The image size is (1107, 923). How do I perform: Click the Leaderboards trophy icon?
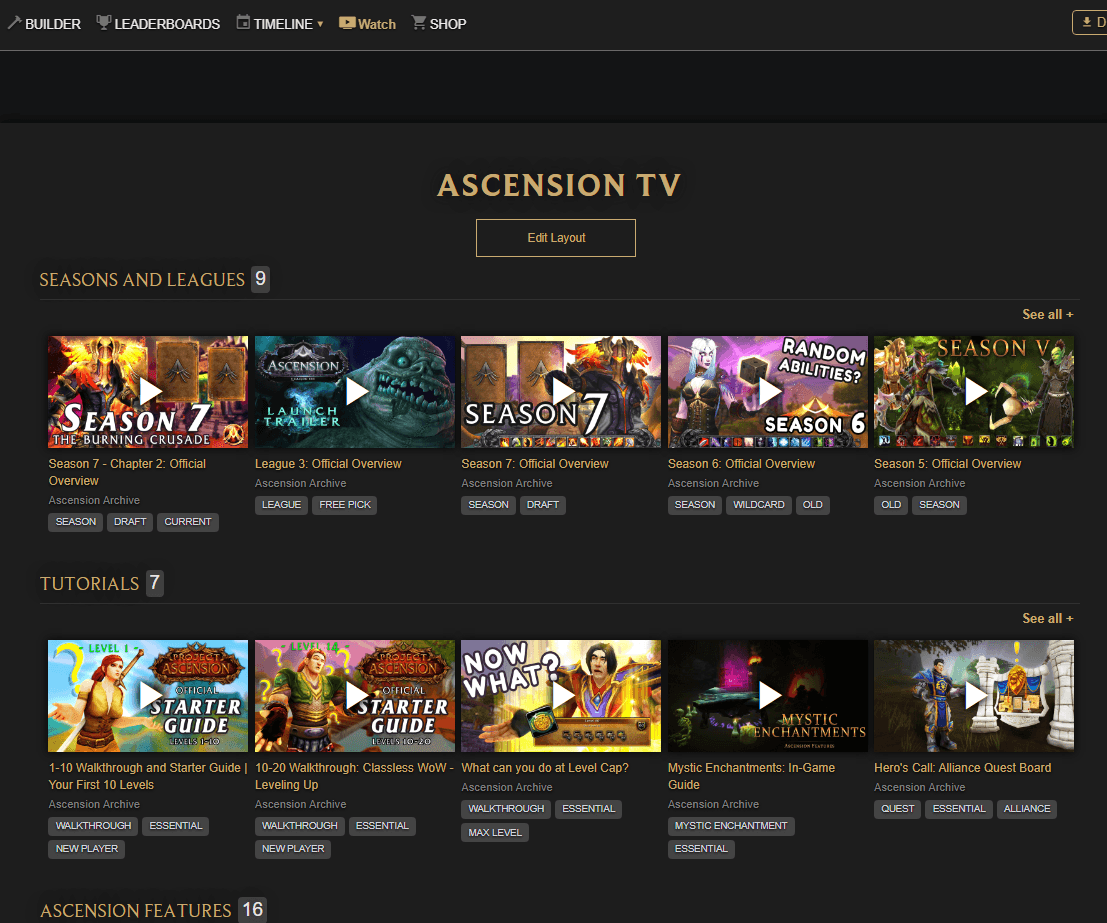[x=104, y=22]
